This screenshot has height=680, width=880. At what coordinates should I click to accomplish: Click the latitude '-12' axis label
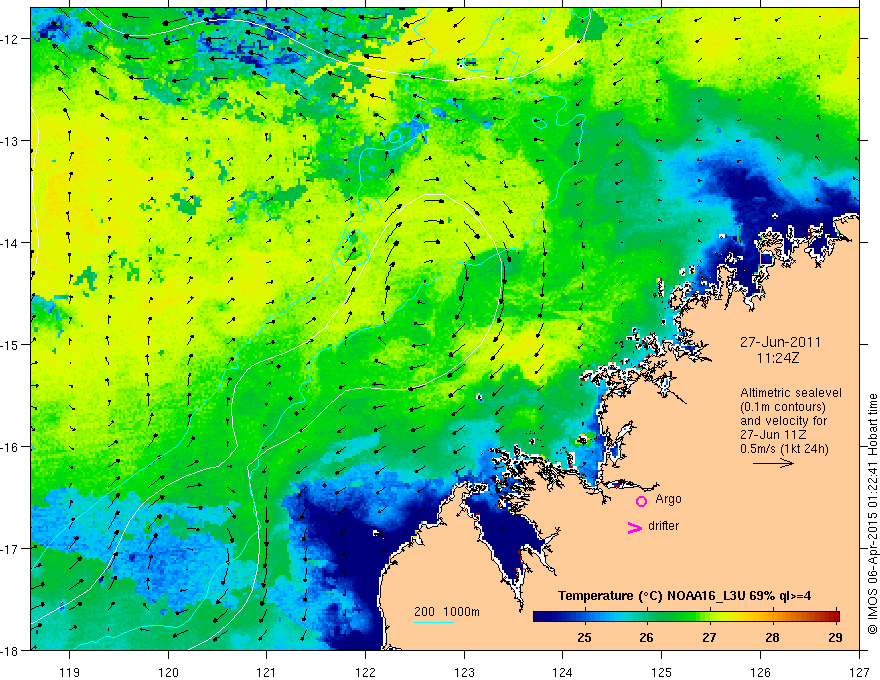click(11, 39)
